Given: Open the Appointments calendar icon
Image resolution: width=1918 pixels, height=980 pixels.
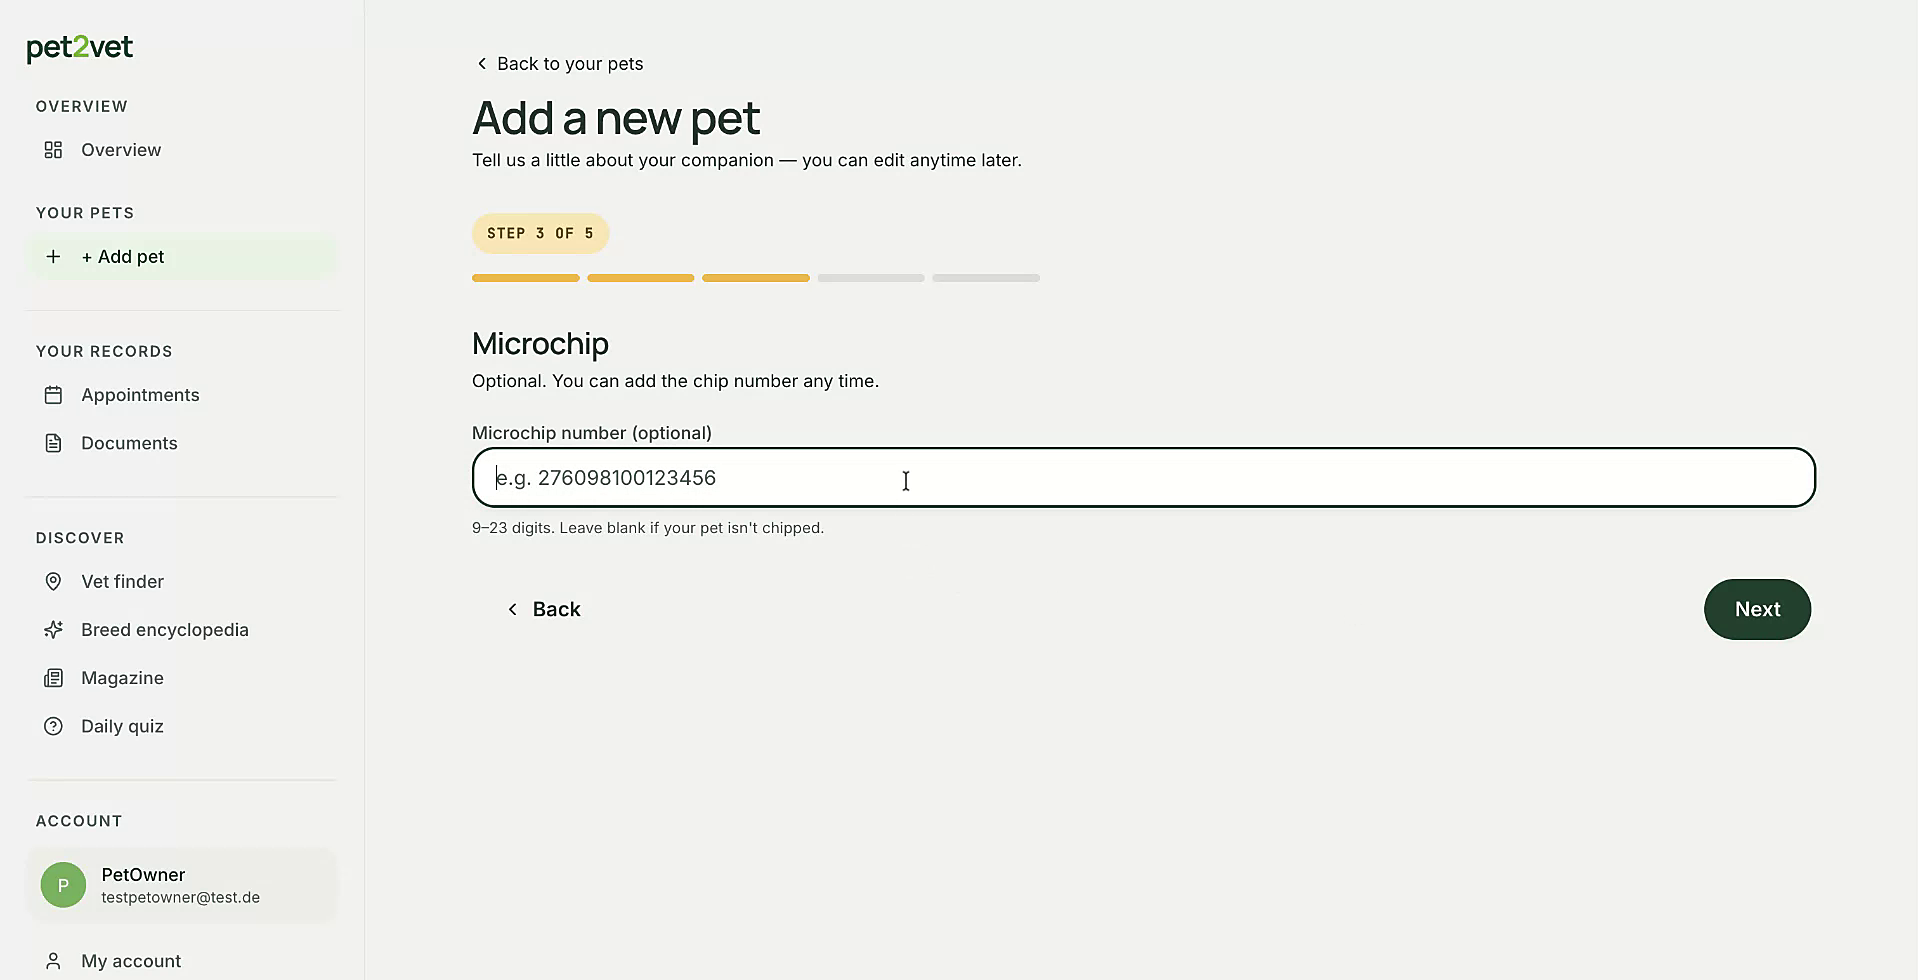Looking at the screenshot, I should click(x=53, y=395).
